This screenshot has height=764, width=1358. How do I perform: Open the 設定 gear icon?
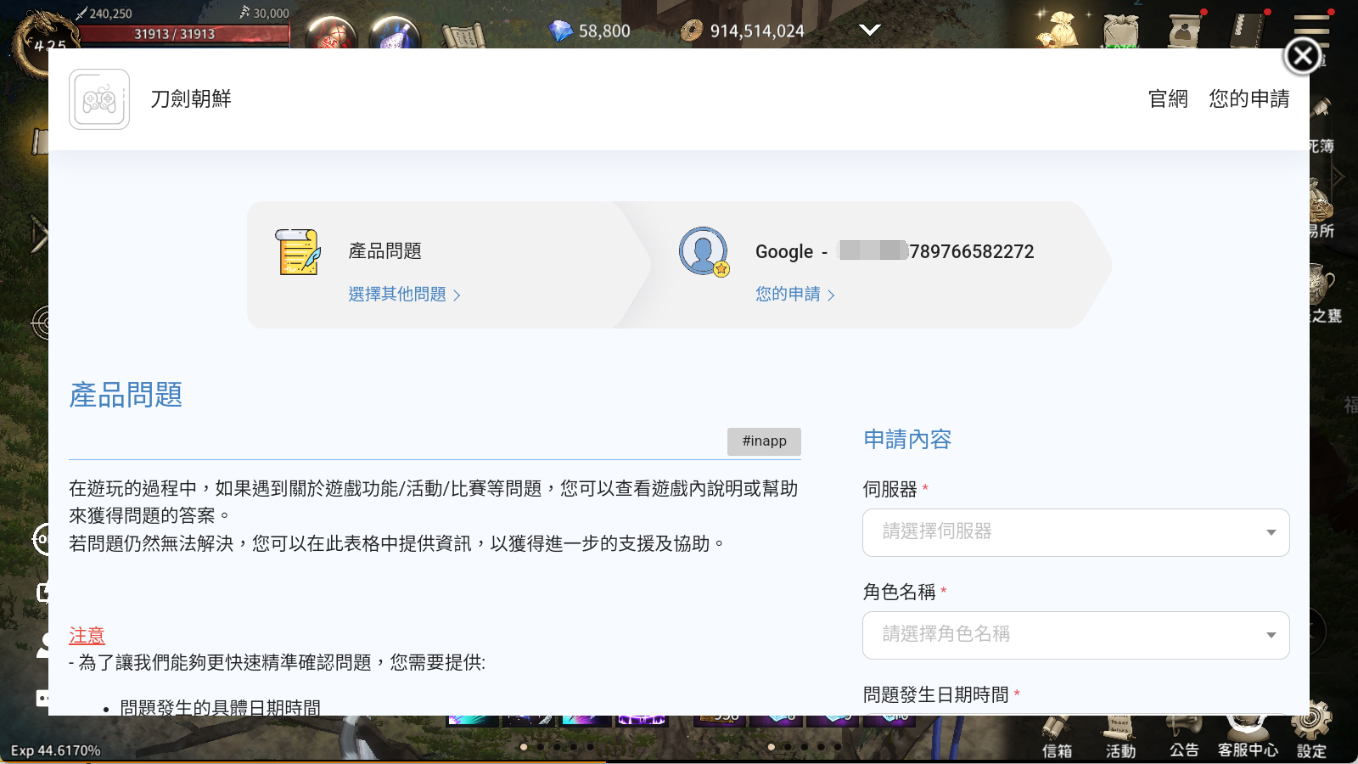(x=1312, y=727)
